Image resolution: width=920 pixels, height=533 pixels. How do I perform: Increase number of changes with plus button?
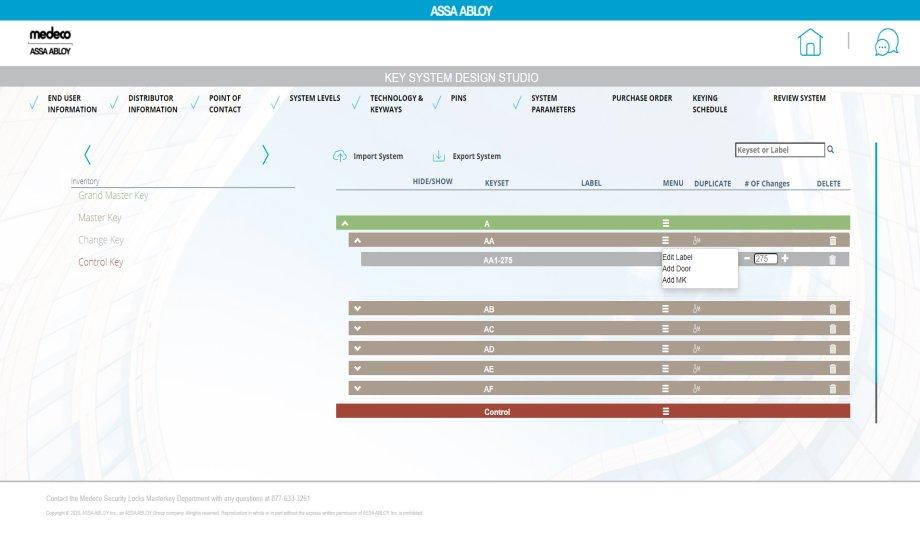point(785,258)
